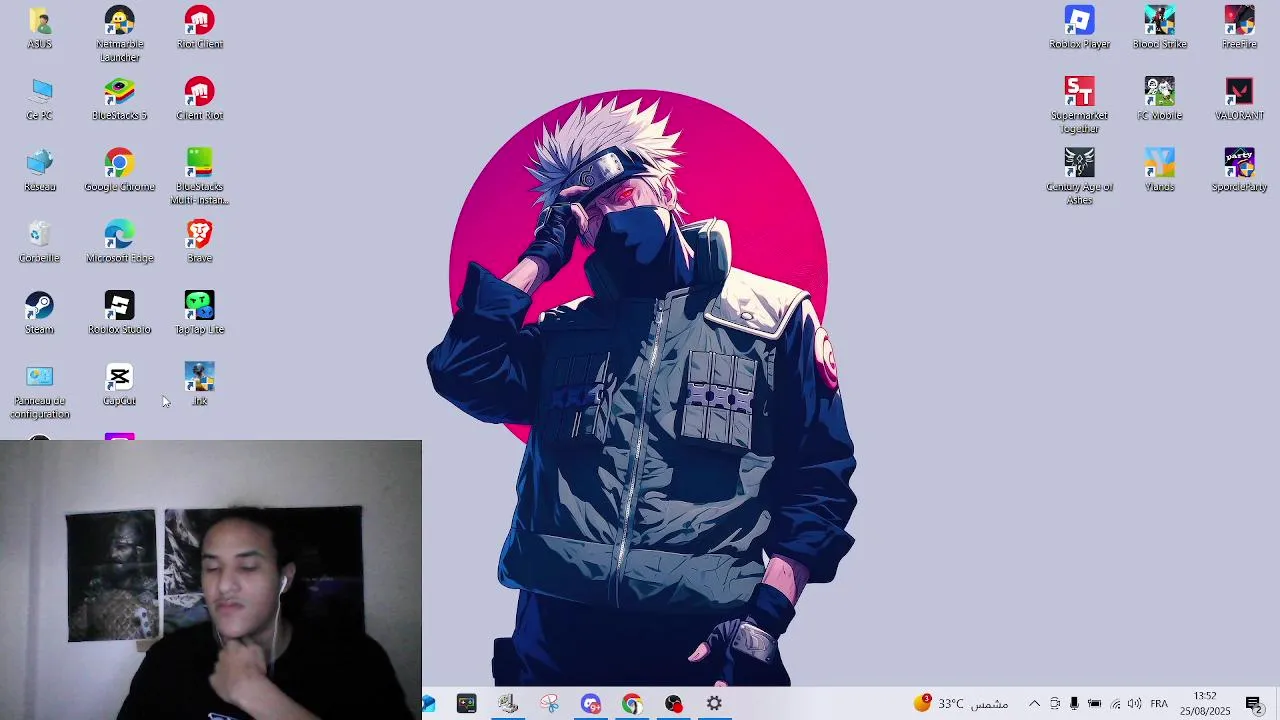This screenshot has width=1280, height=720.
Task: Open the Settings gear in the taskbar
Action: 714,704
